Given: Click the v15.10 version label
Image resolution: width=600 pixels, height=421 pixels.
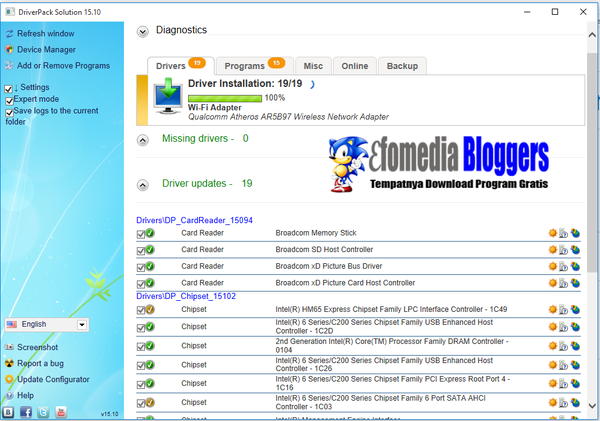Looking at the screenshot, I should [x=109, y=414].
